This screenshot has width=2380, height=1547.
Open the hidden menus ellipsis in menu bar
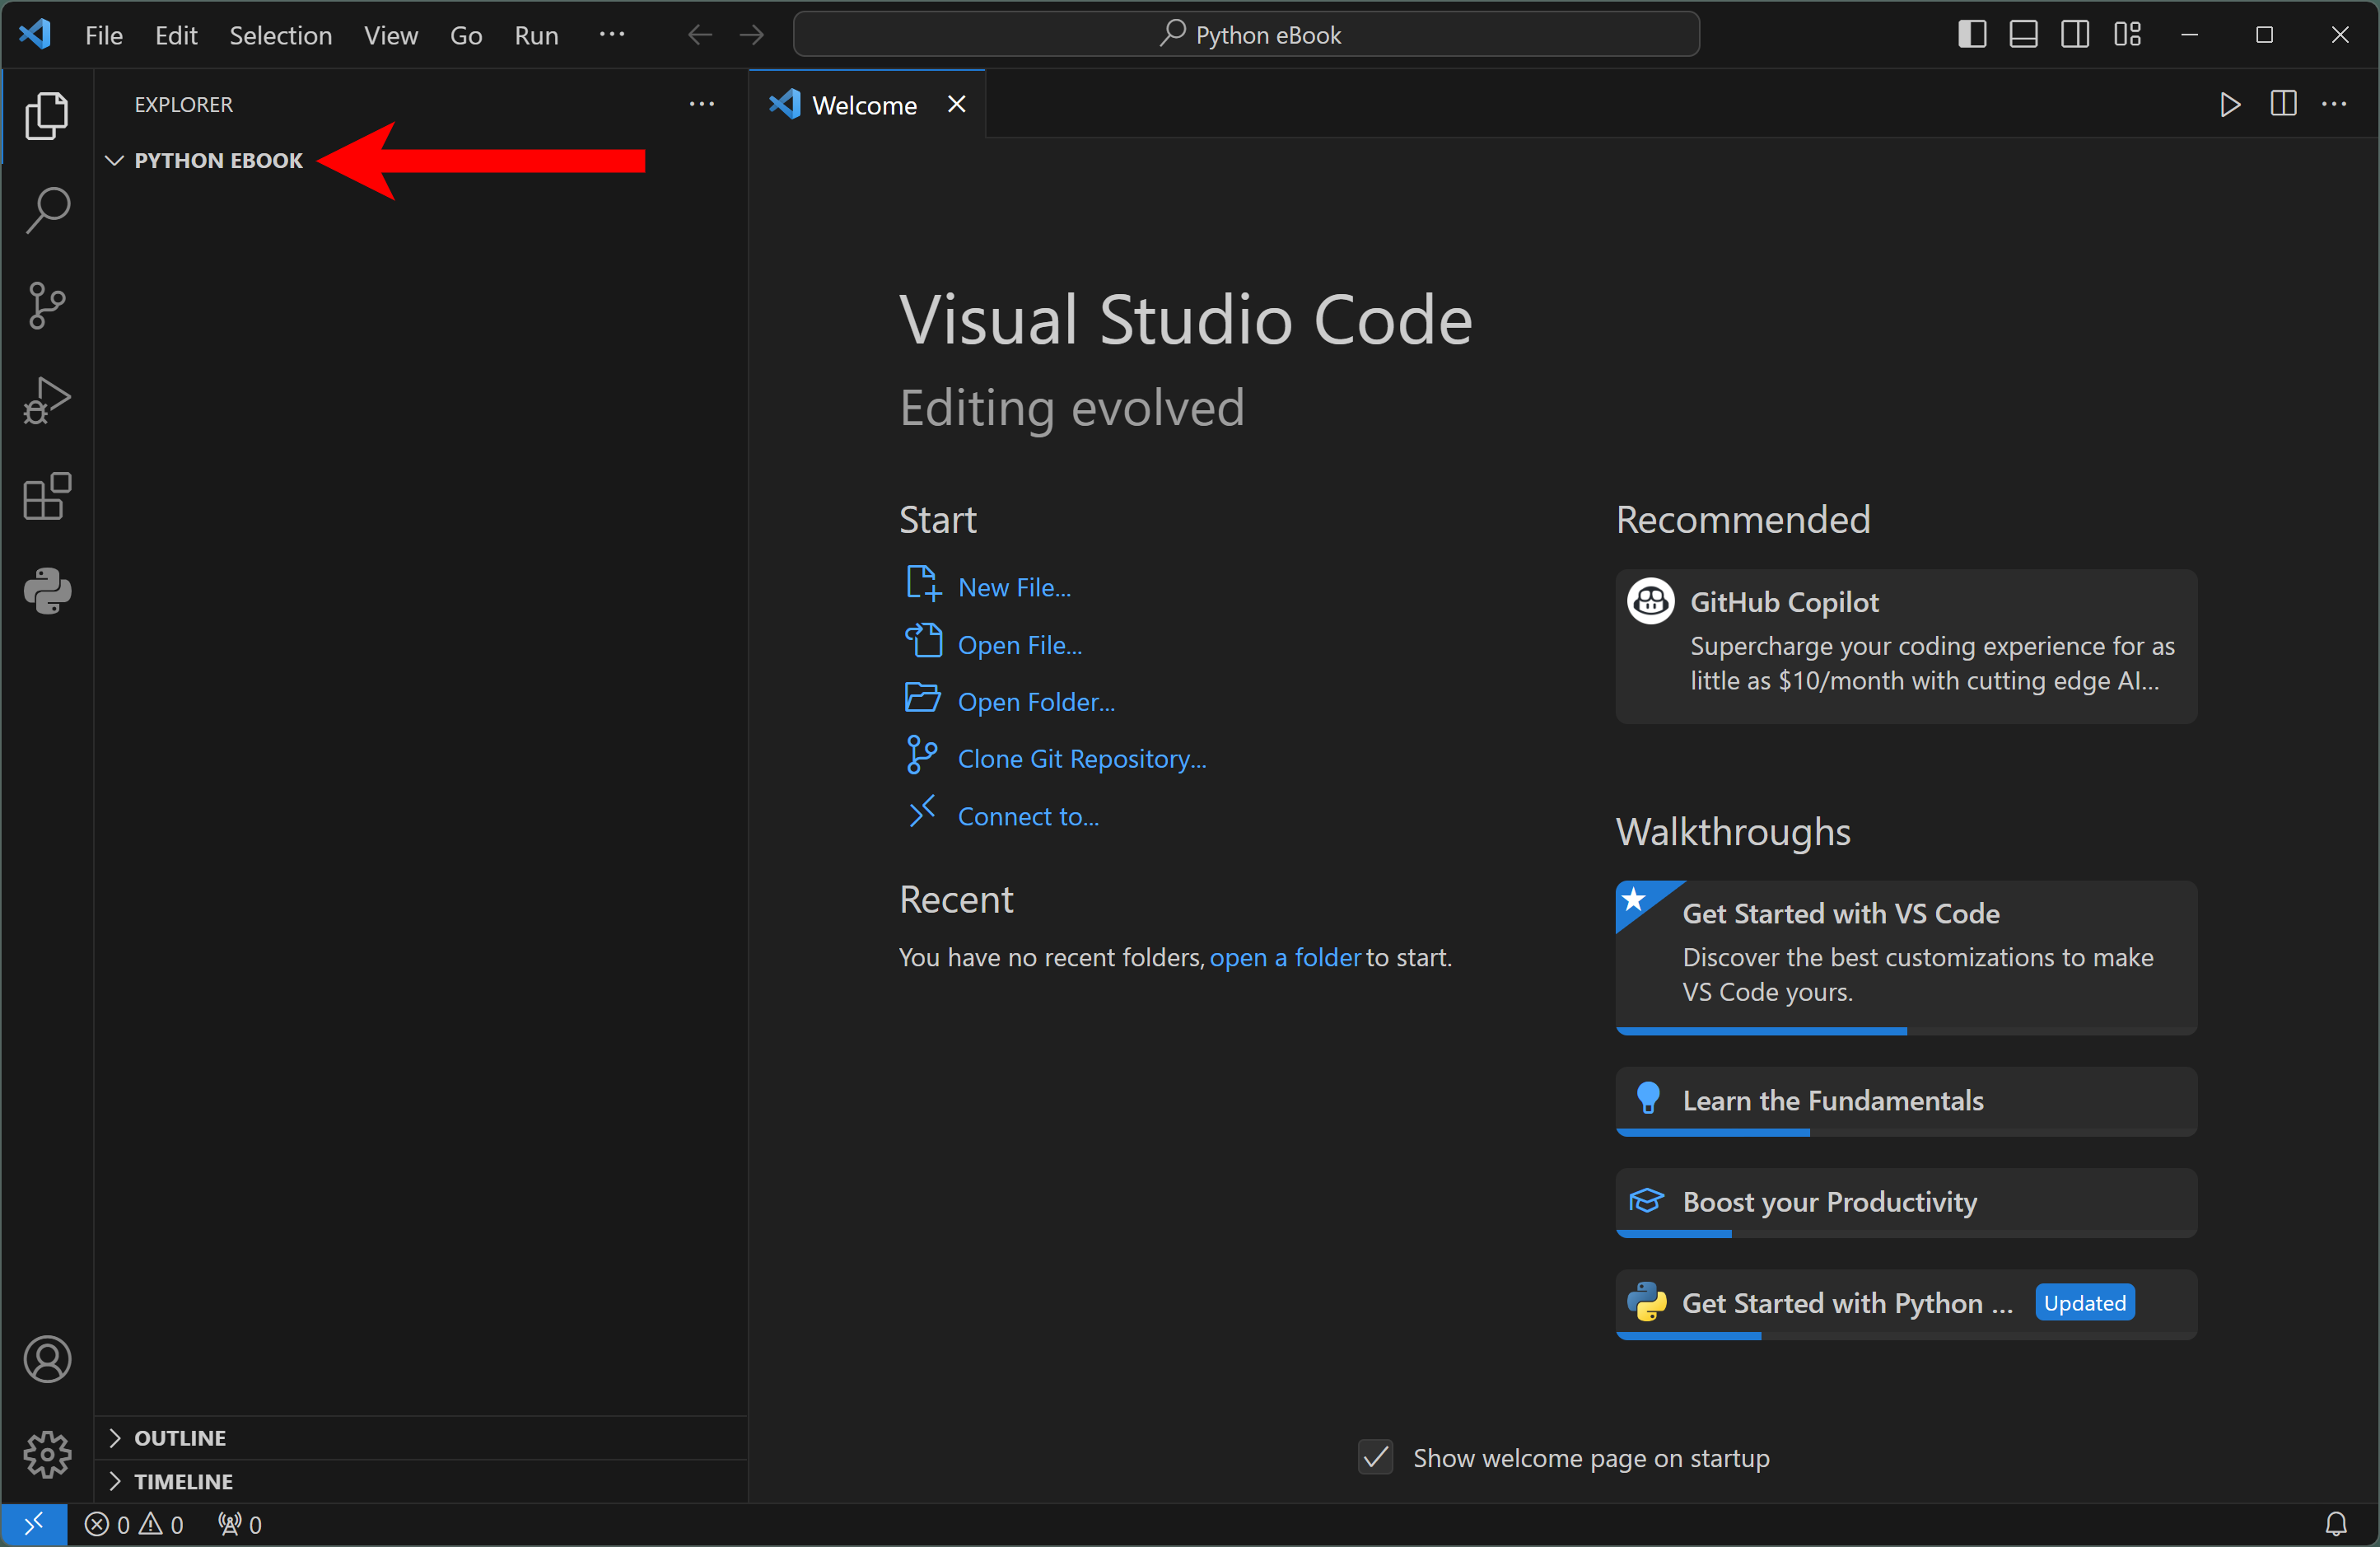[x=611, y=35]
